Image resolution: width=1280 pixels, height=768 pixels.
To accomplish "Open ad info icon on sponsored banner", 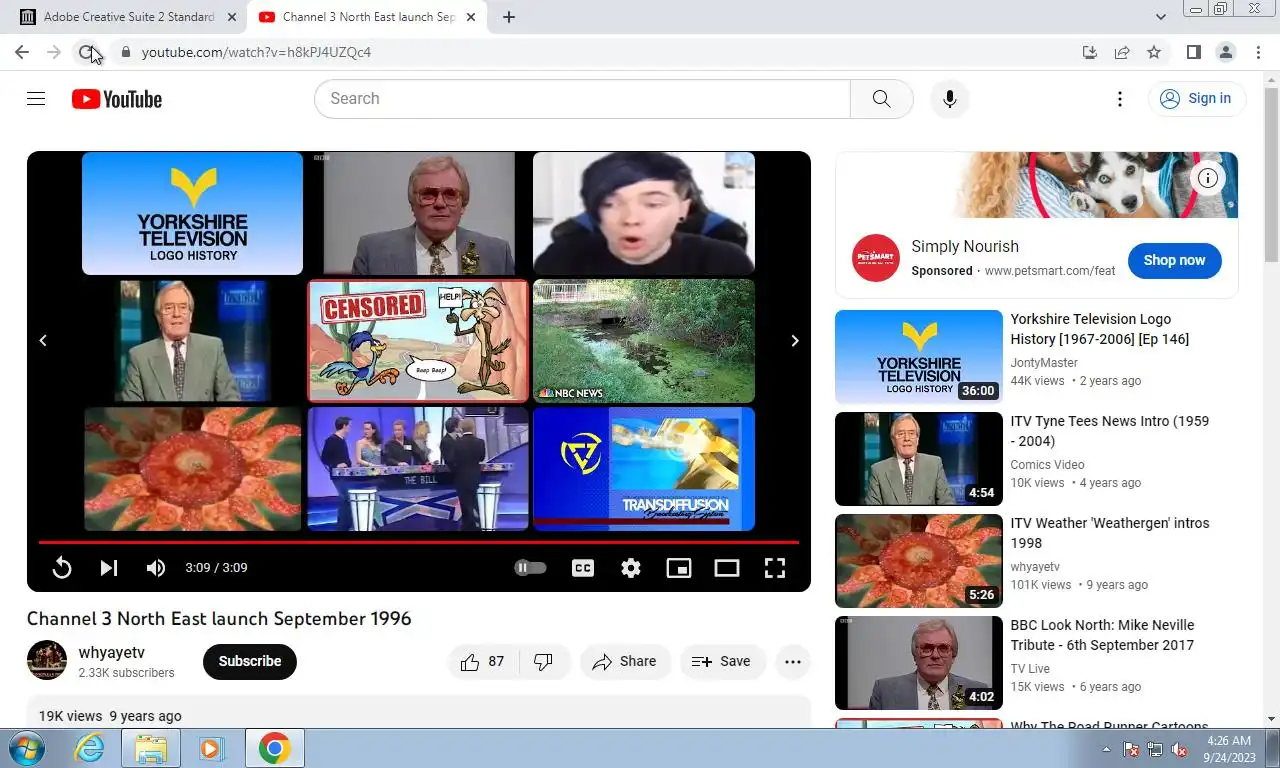I will (1208, 178).
